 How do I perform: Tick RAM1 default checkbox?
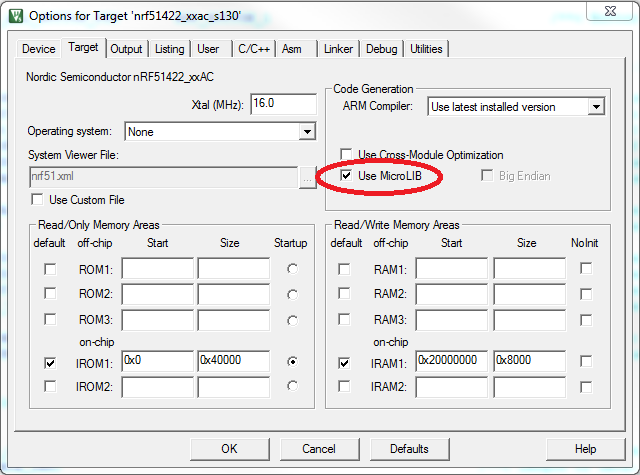tap(344, 269)
